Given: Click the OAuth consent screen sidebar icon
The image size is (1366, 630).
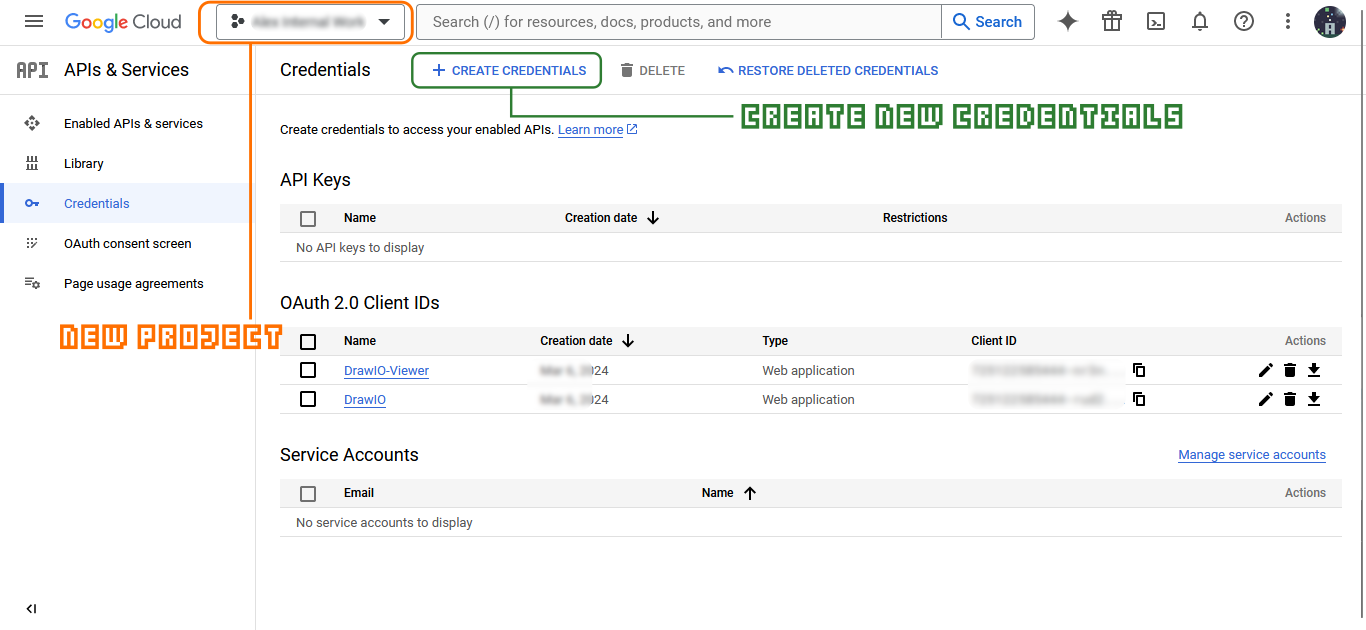Looking at the screenshot, I should [32, 243].
